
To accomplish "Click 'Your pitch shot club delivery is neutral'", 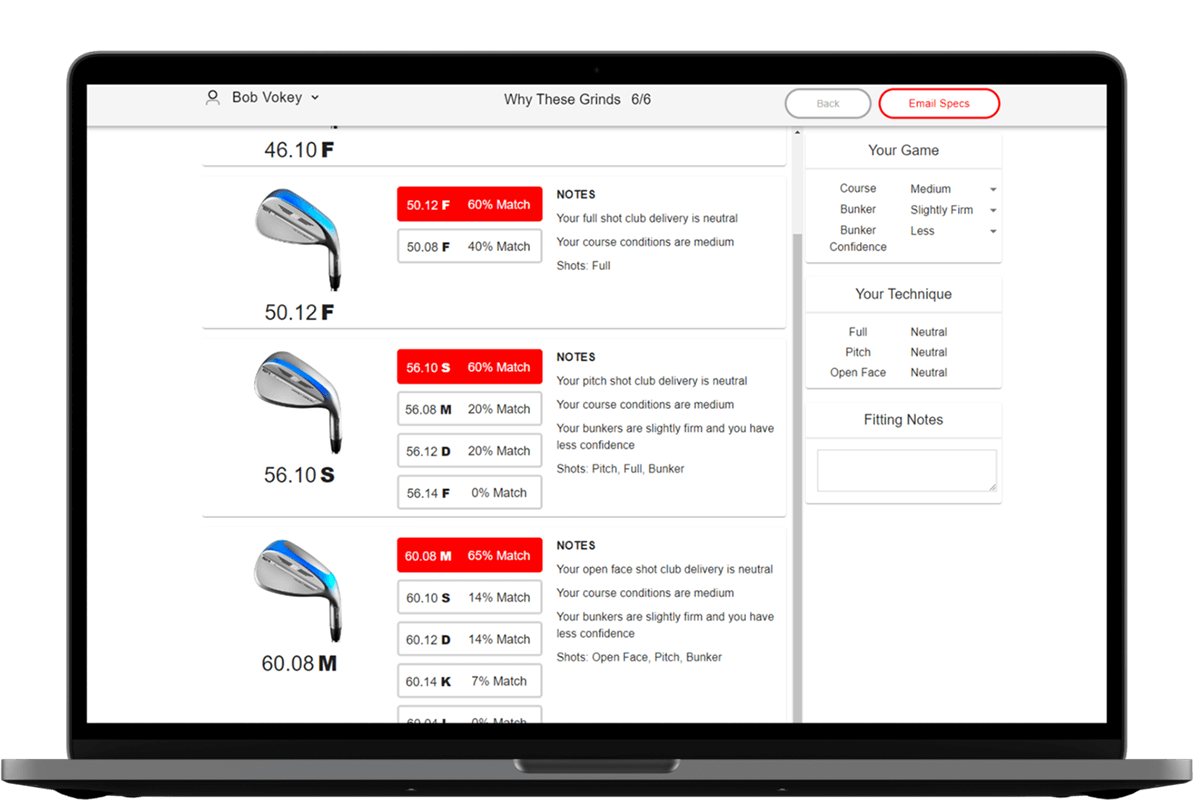I will tap(652, 381).
